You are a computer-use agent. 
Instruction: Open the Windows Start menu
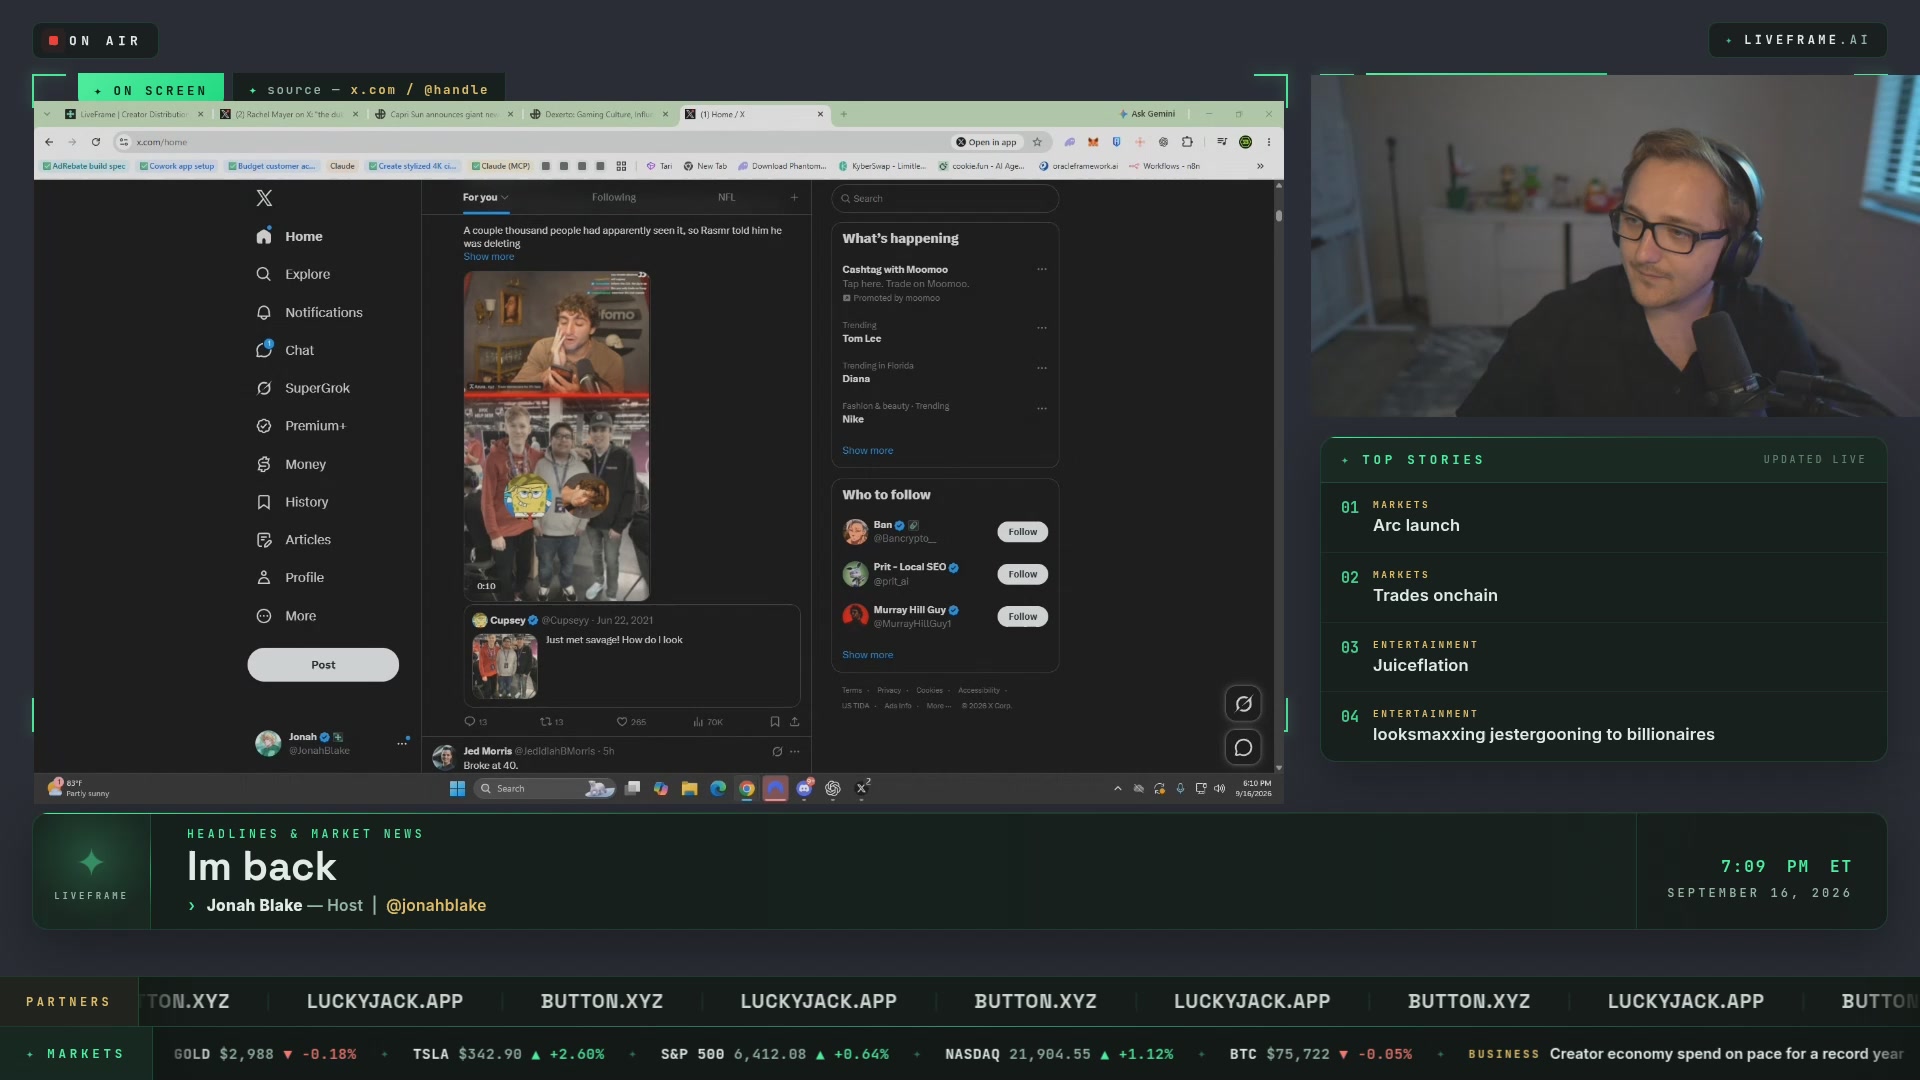click(x=457, y=789)
